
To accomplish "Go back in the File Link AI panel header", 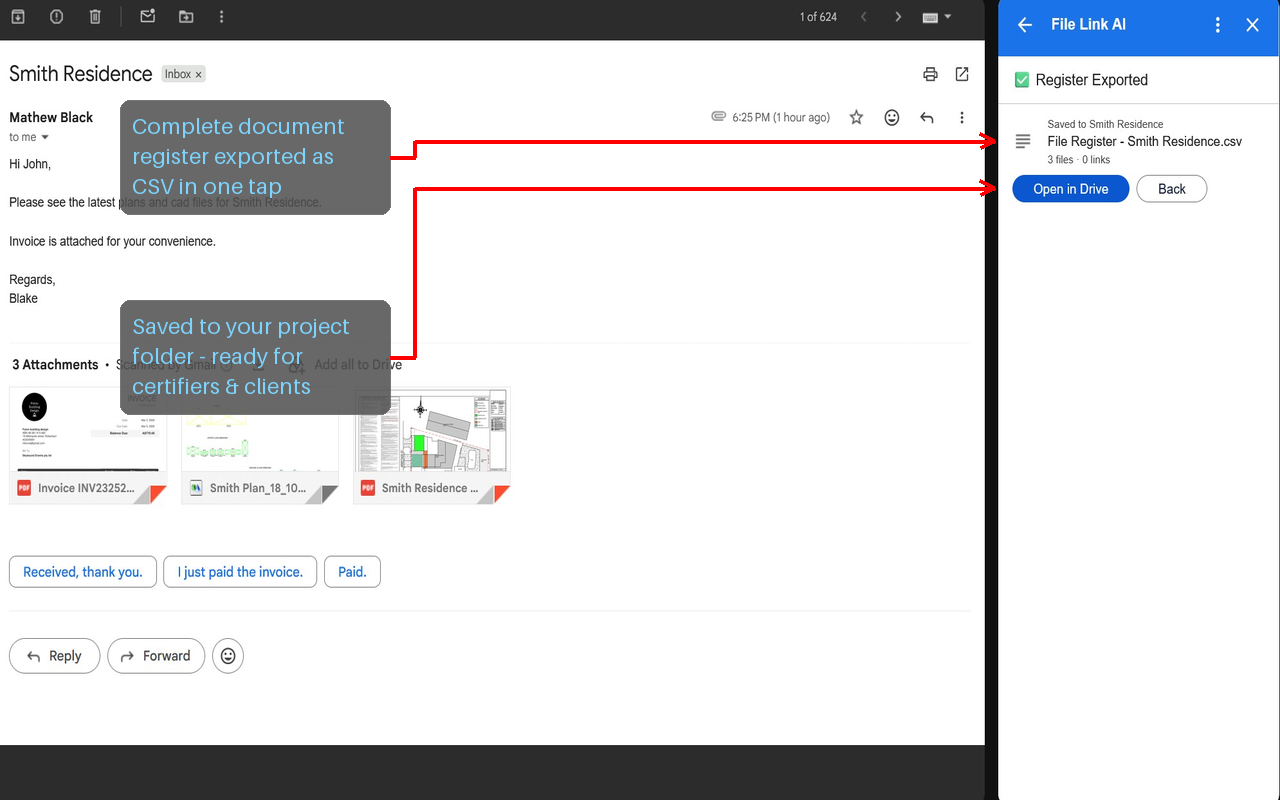I will [1025, 25].
